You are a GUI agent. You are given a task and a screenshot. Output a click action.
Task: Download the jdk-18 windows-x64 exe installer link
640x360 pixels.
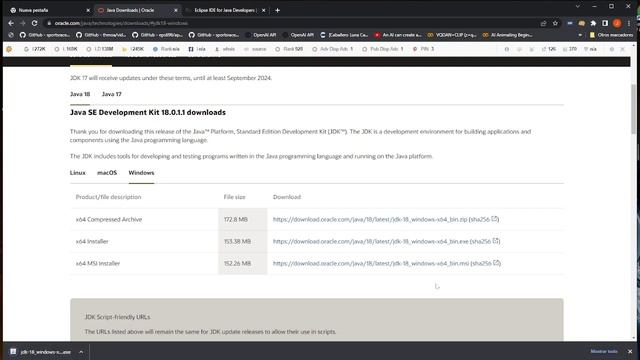[371, 242]
